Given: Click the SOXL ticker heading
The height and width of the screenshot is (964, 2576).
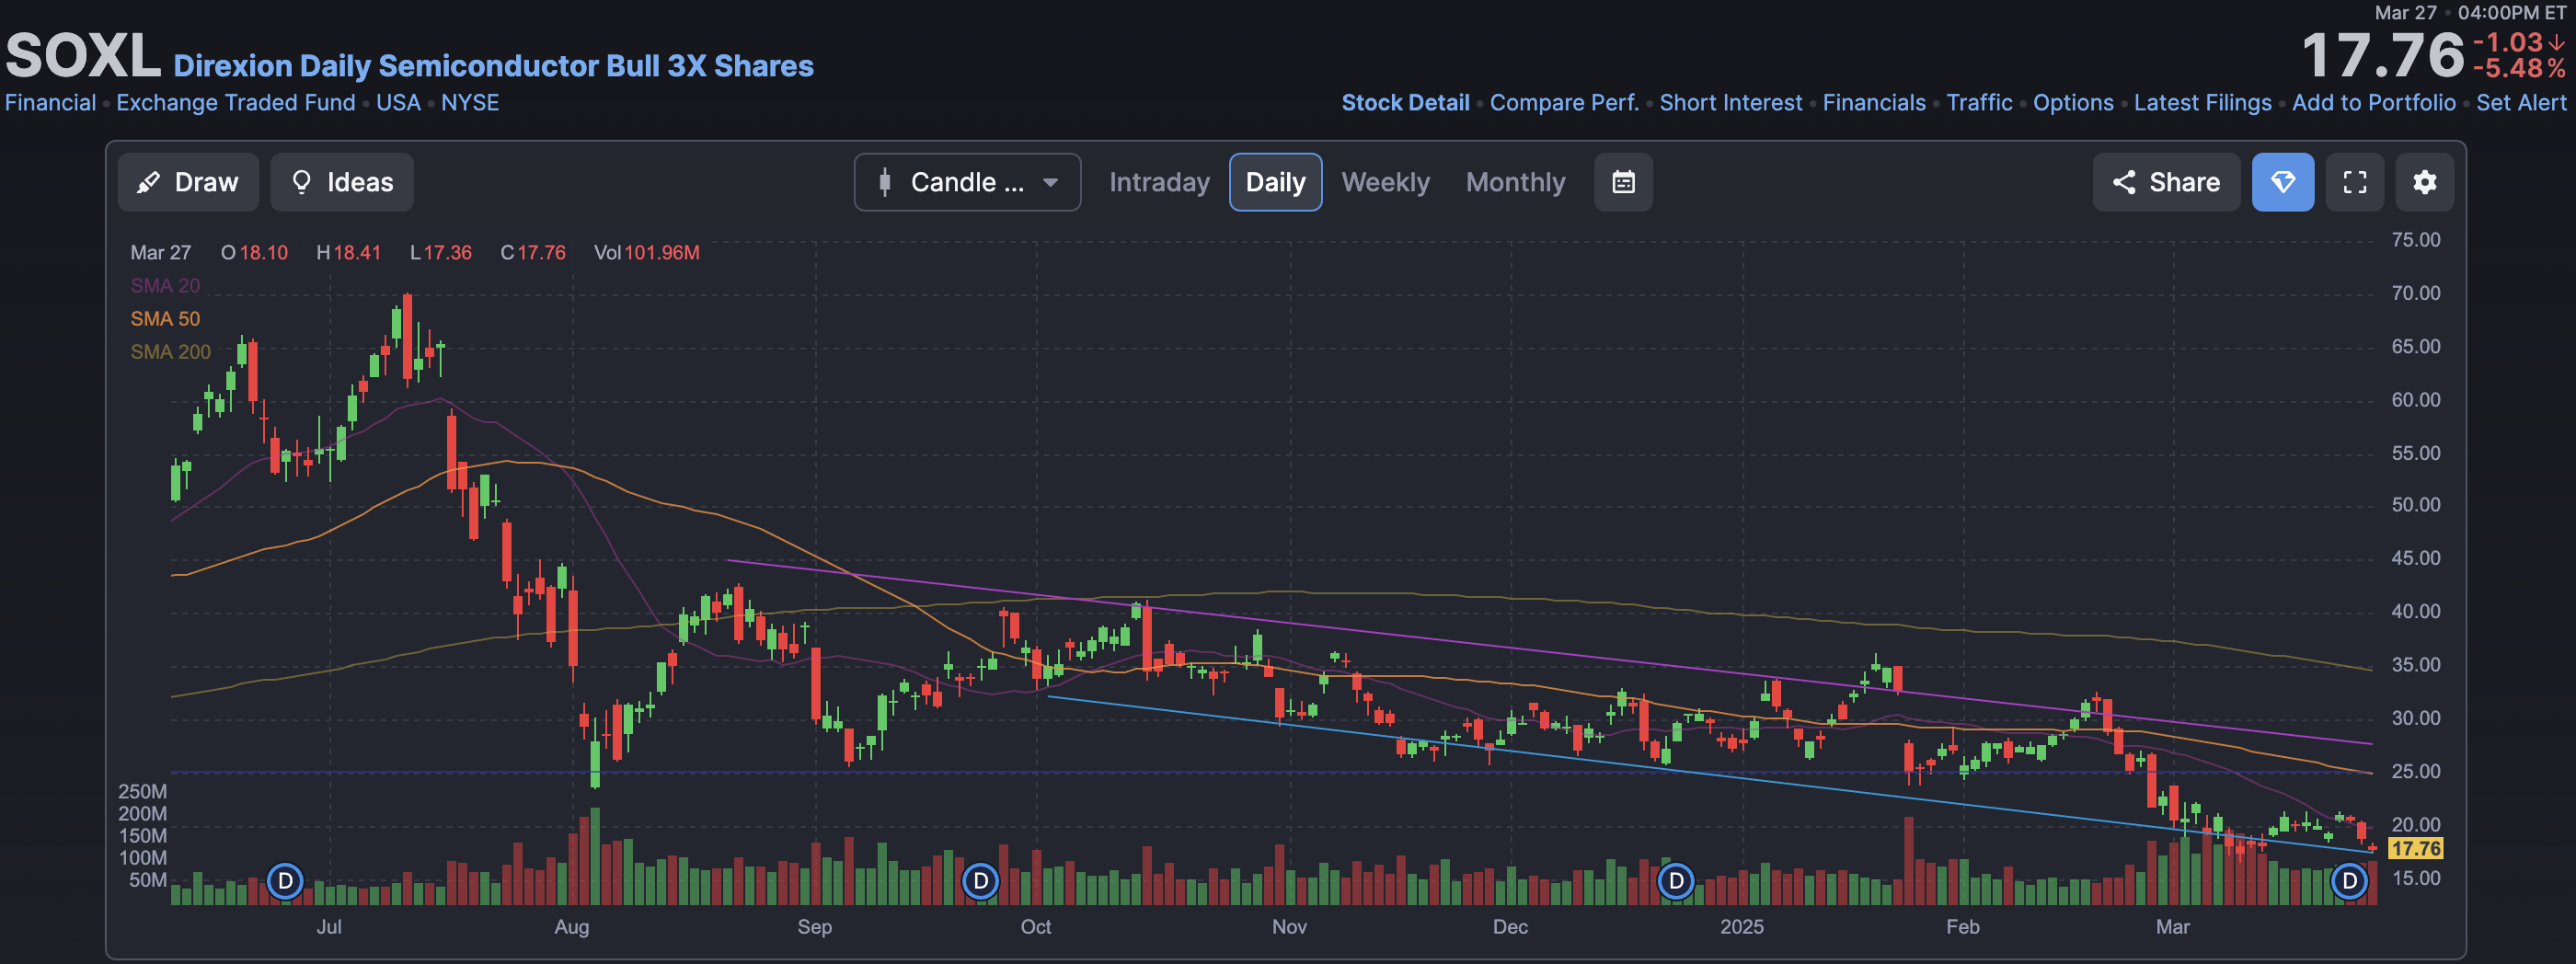Looking at the screenshot, I should 83,55.
